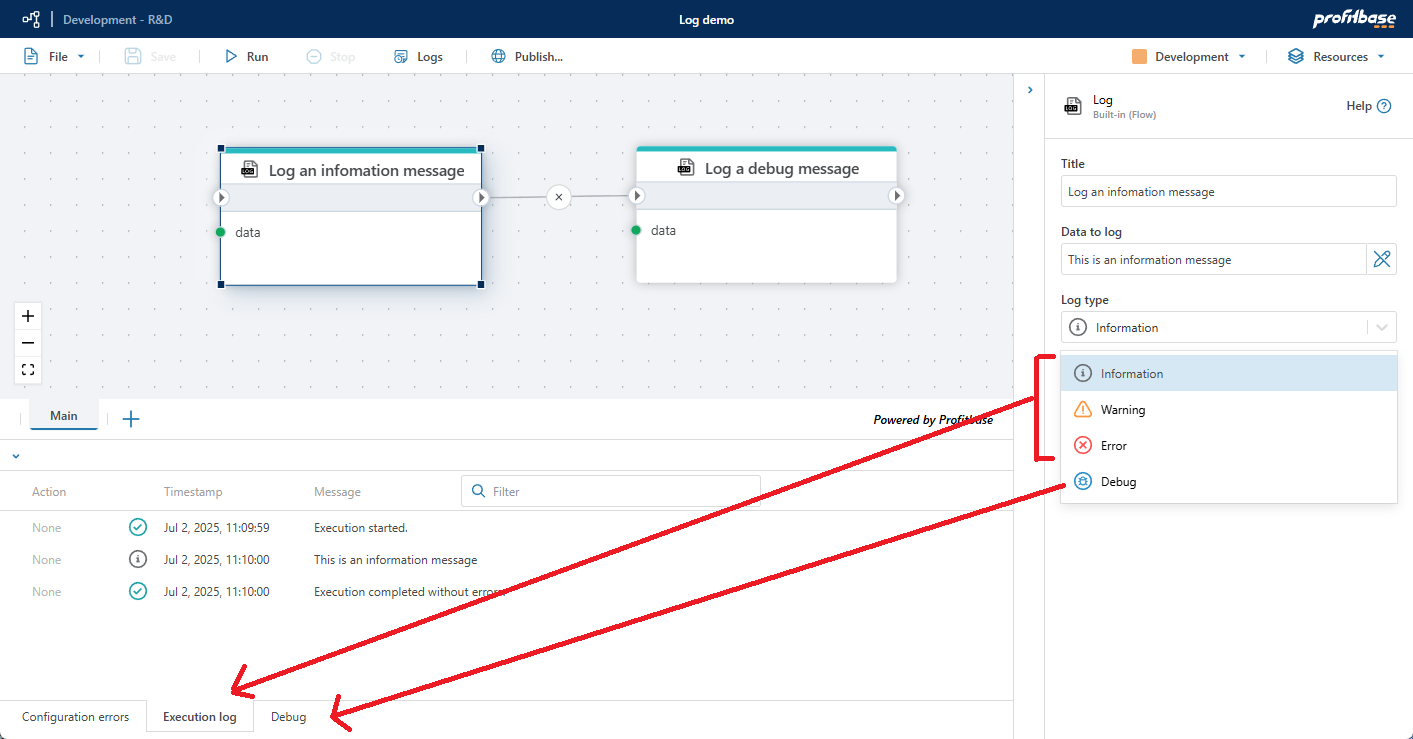Collapse the log panel with the chevron
Viewport: 1413px width, 739px height.
coord(16,456)
